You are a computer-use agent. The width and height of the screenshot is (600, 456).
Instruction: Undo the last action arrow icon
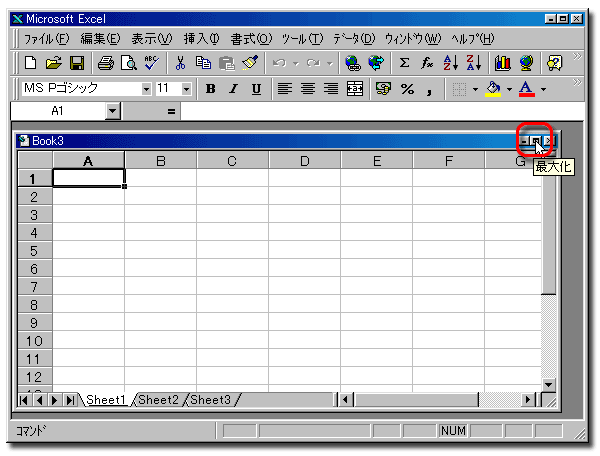tap(279, 63)
